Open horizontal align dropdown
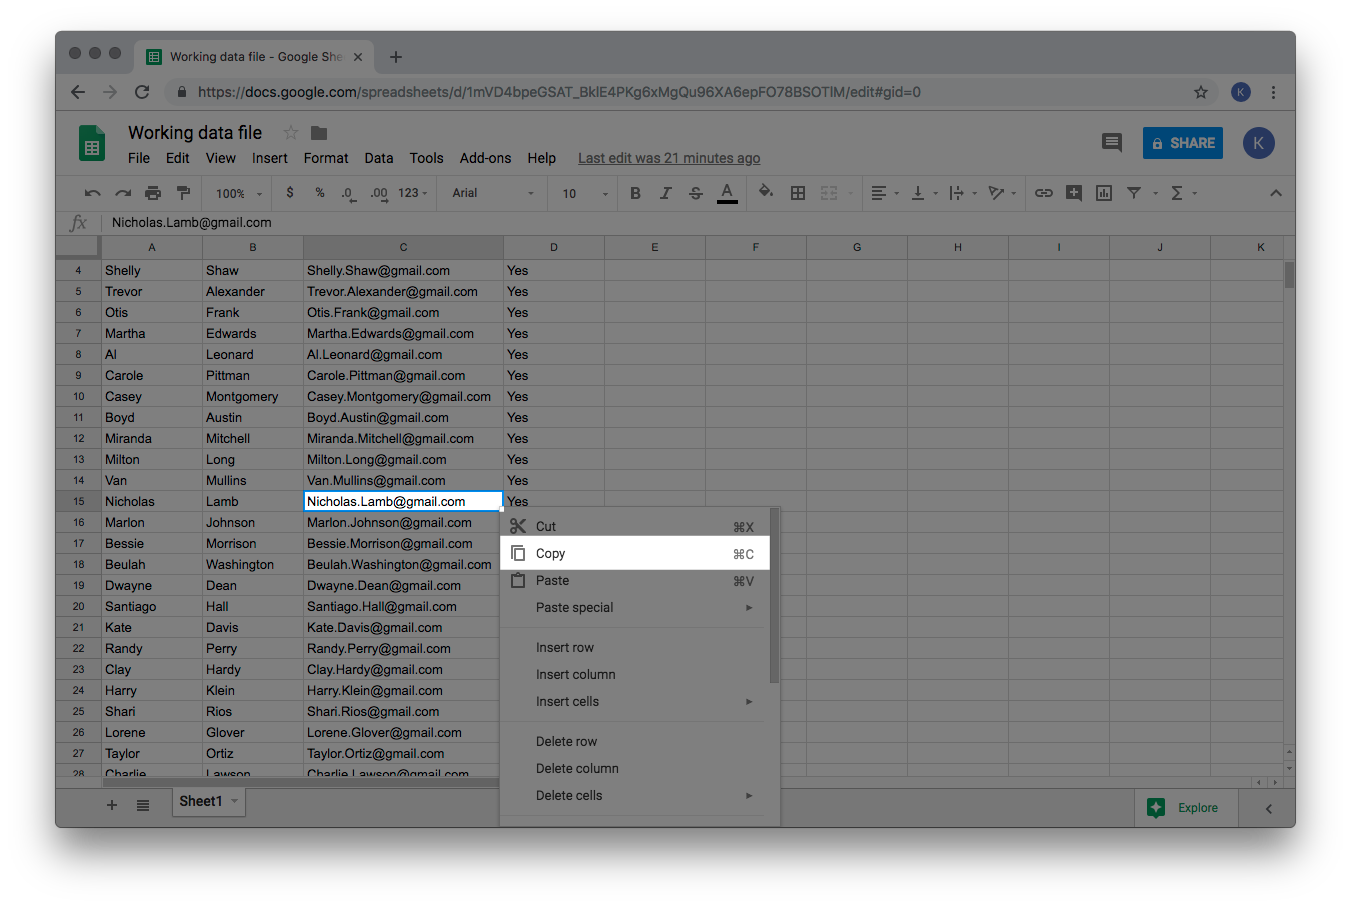Image resolution: width=1351 pixels, height=907 pixels. pyautogui.click(x=885, y=193)
